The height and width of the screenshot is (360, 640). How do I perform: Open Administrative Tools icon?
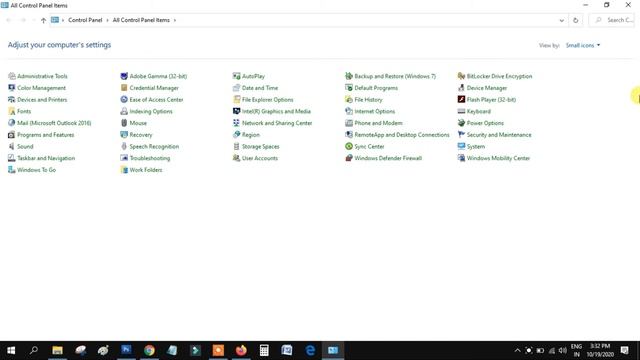(x=11, y=76)
